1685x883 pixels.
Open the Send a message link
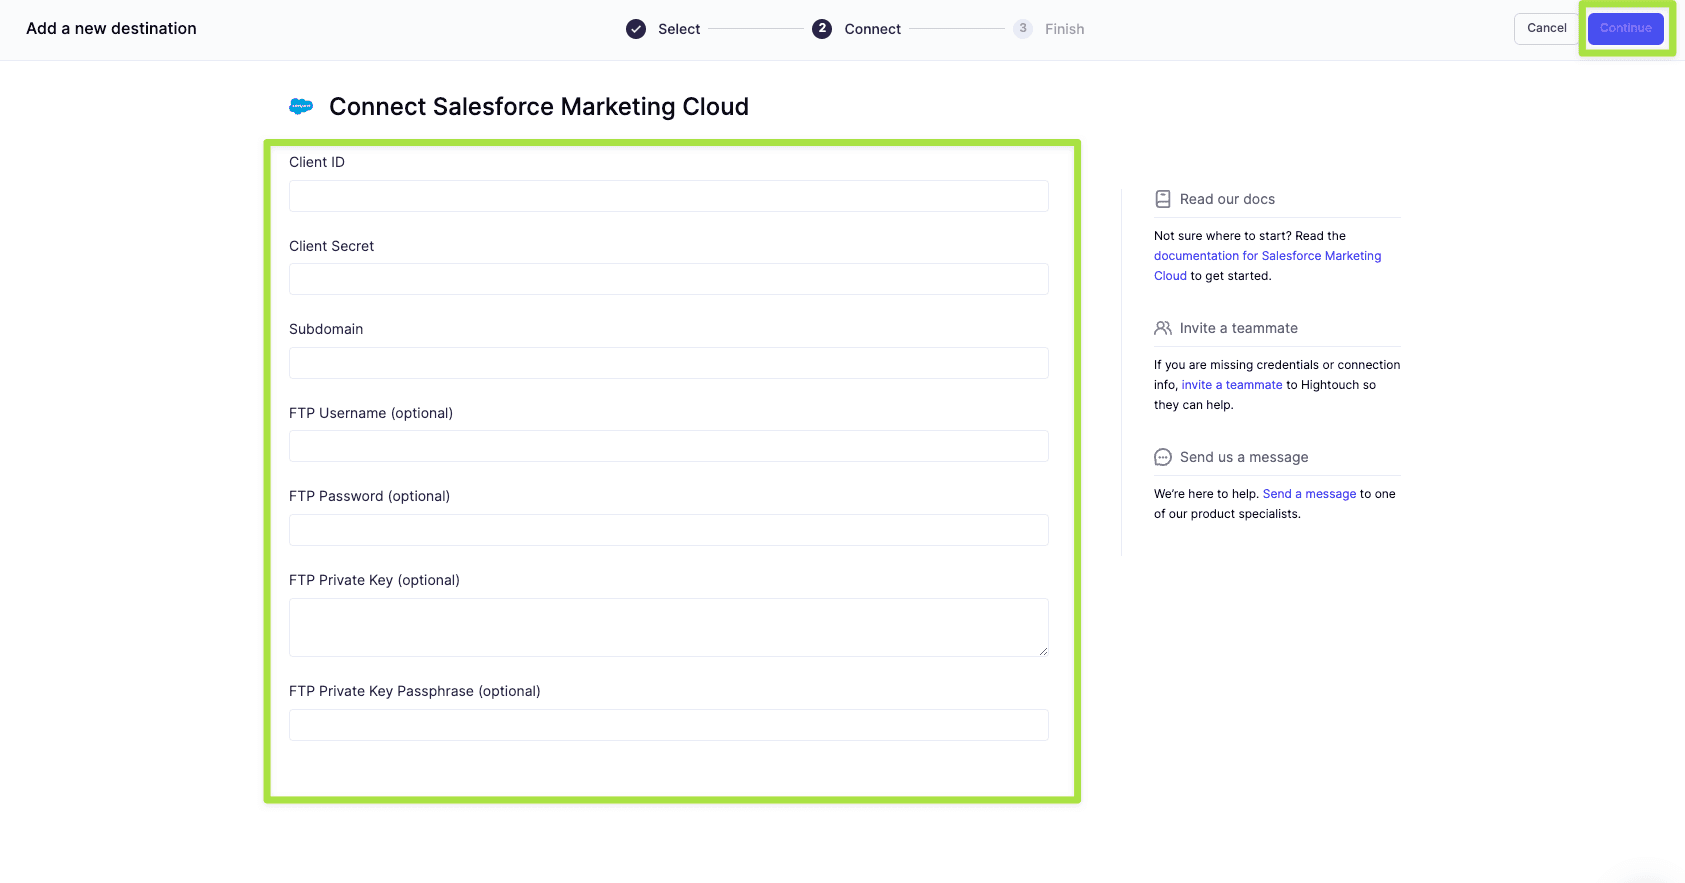tap(1309, 494)
